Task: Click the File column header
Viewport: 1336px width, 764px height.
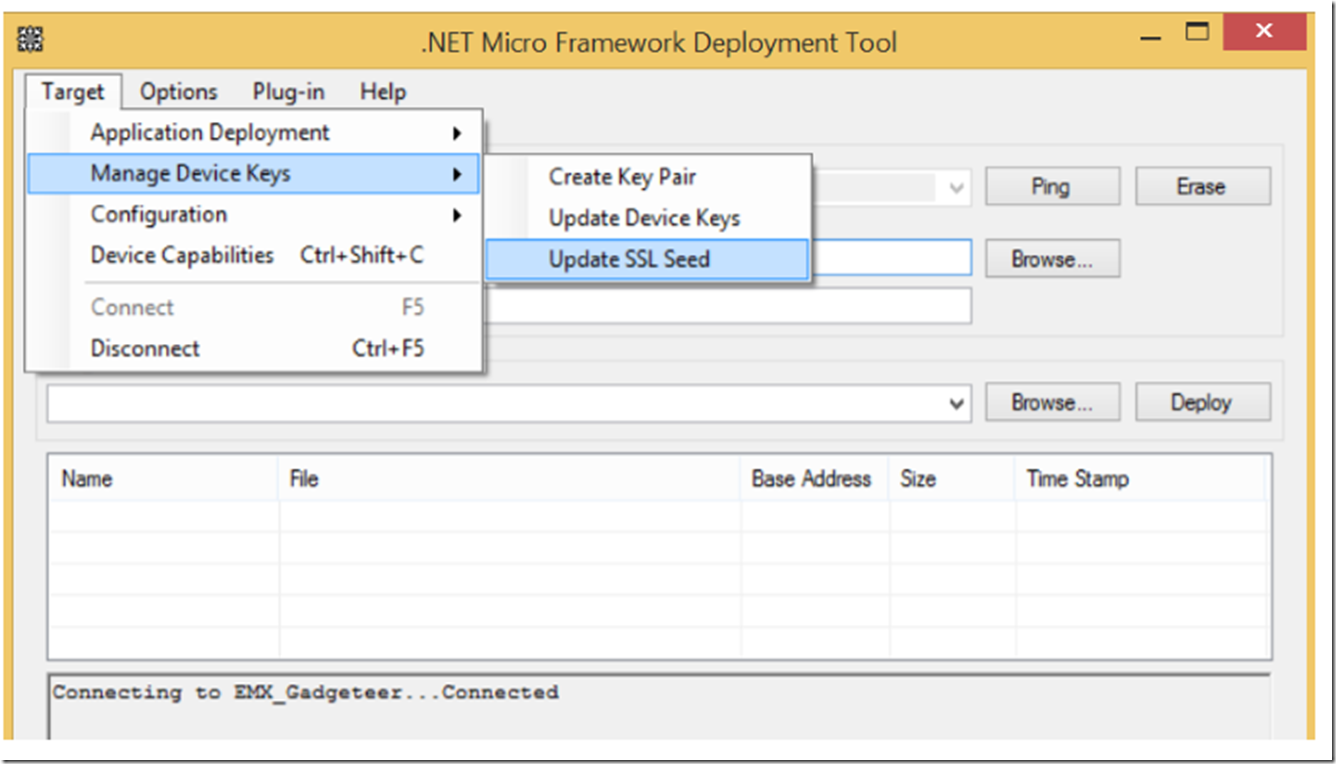Action: coord(510,479)
